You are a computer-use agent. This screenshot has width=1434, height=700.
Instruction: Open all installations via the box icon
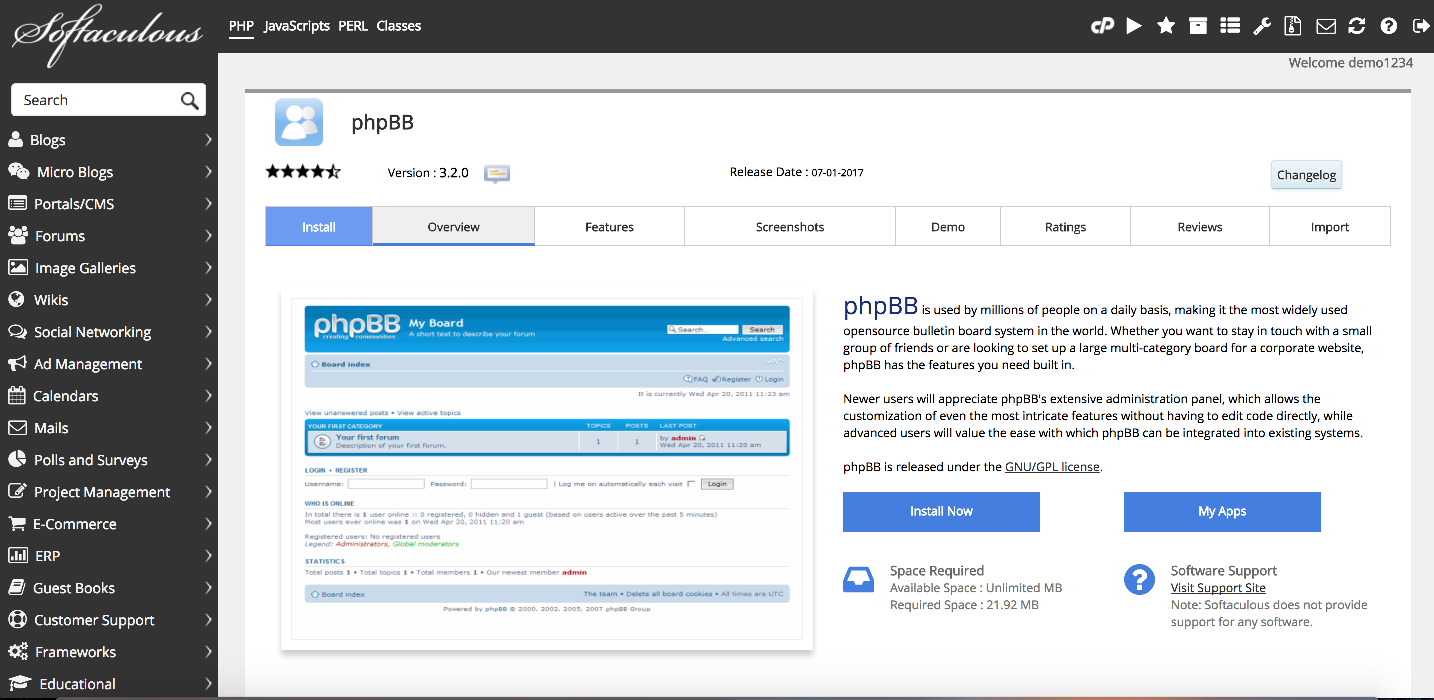coord(1198,26)
